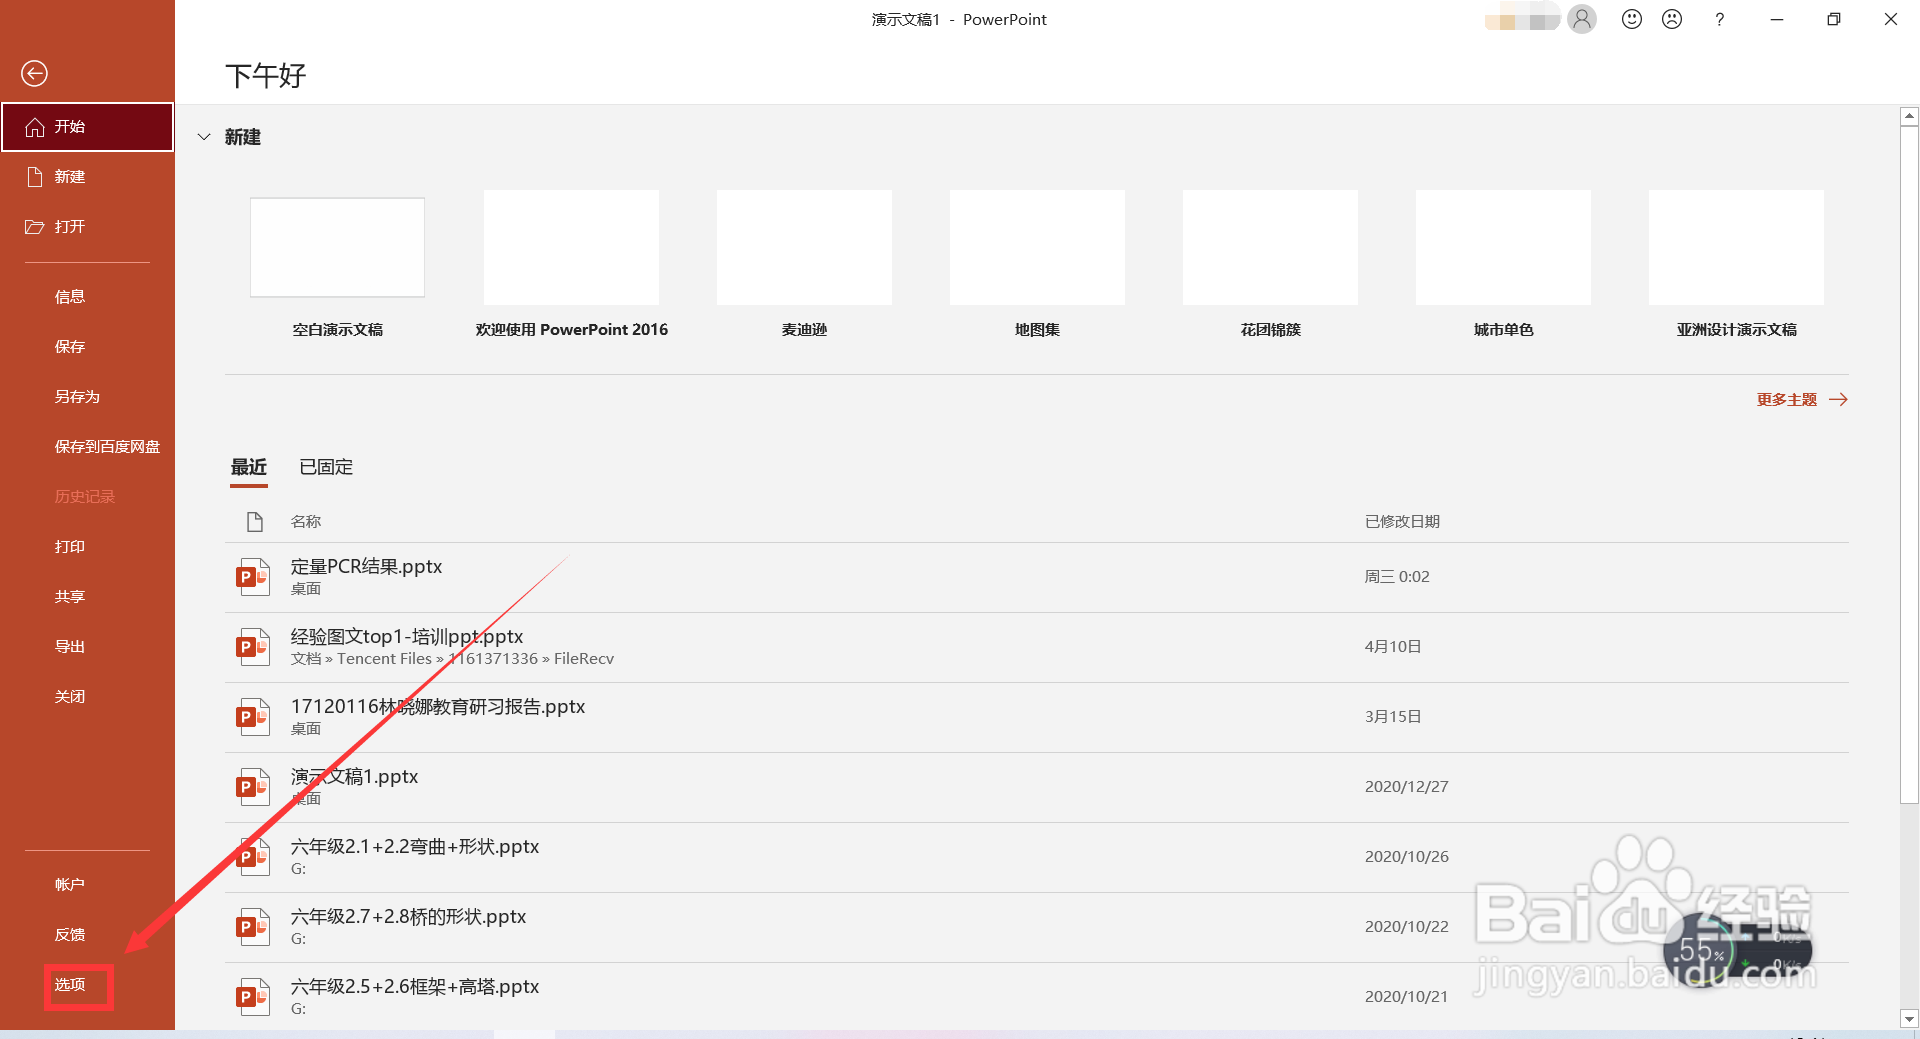Open 信息 in the sidebar
Screen dimensions: 1920x1039
point(87,297)
